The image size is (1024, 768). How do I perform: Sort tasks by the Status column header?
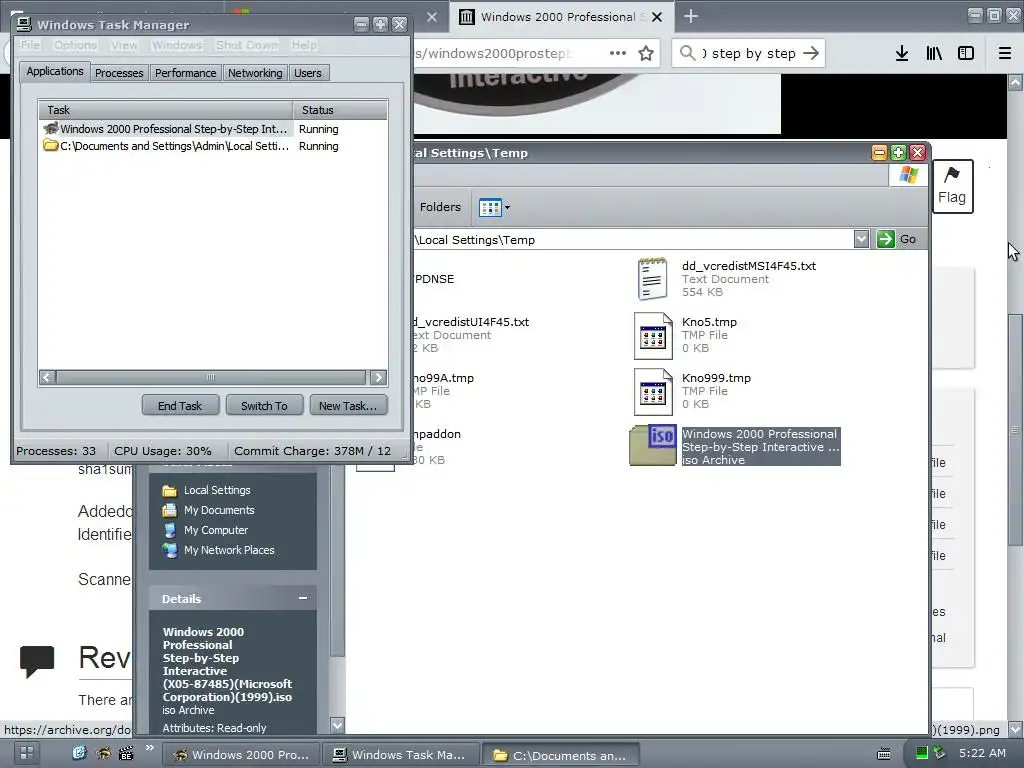tap(340, 110)
